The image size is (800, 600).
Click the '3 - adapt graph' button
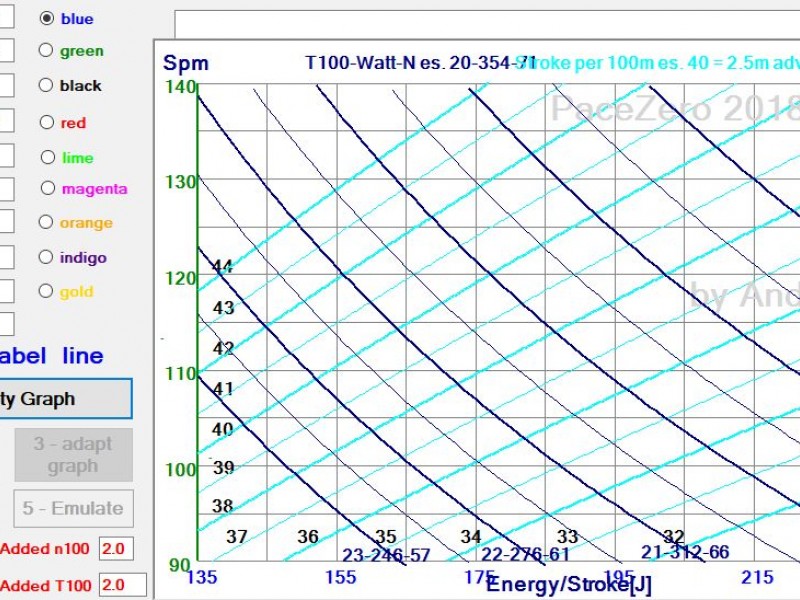73,455
